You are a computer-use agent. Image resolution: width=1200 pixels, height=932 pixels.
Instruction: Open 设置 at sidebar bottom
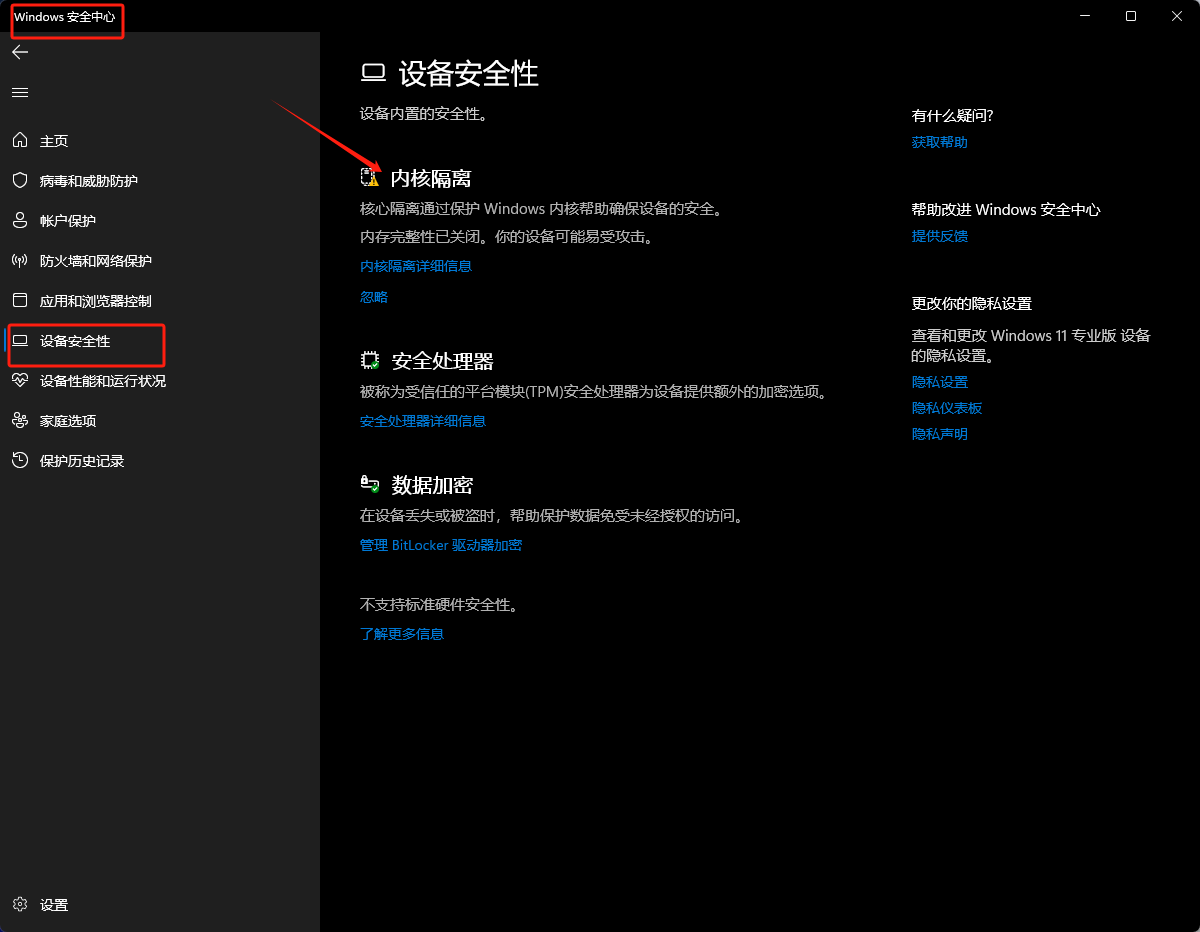click(54, 905)
